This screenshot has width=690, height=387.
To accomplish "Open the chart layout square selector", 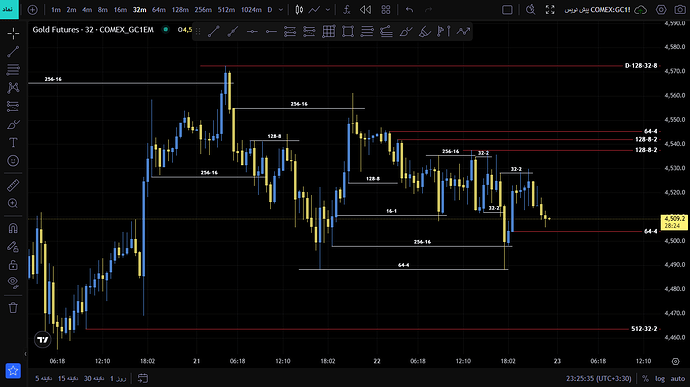I will click(x=507, y=10).
